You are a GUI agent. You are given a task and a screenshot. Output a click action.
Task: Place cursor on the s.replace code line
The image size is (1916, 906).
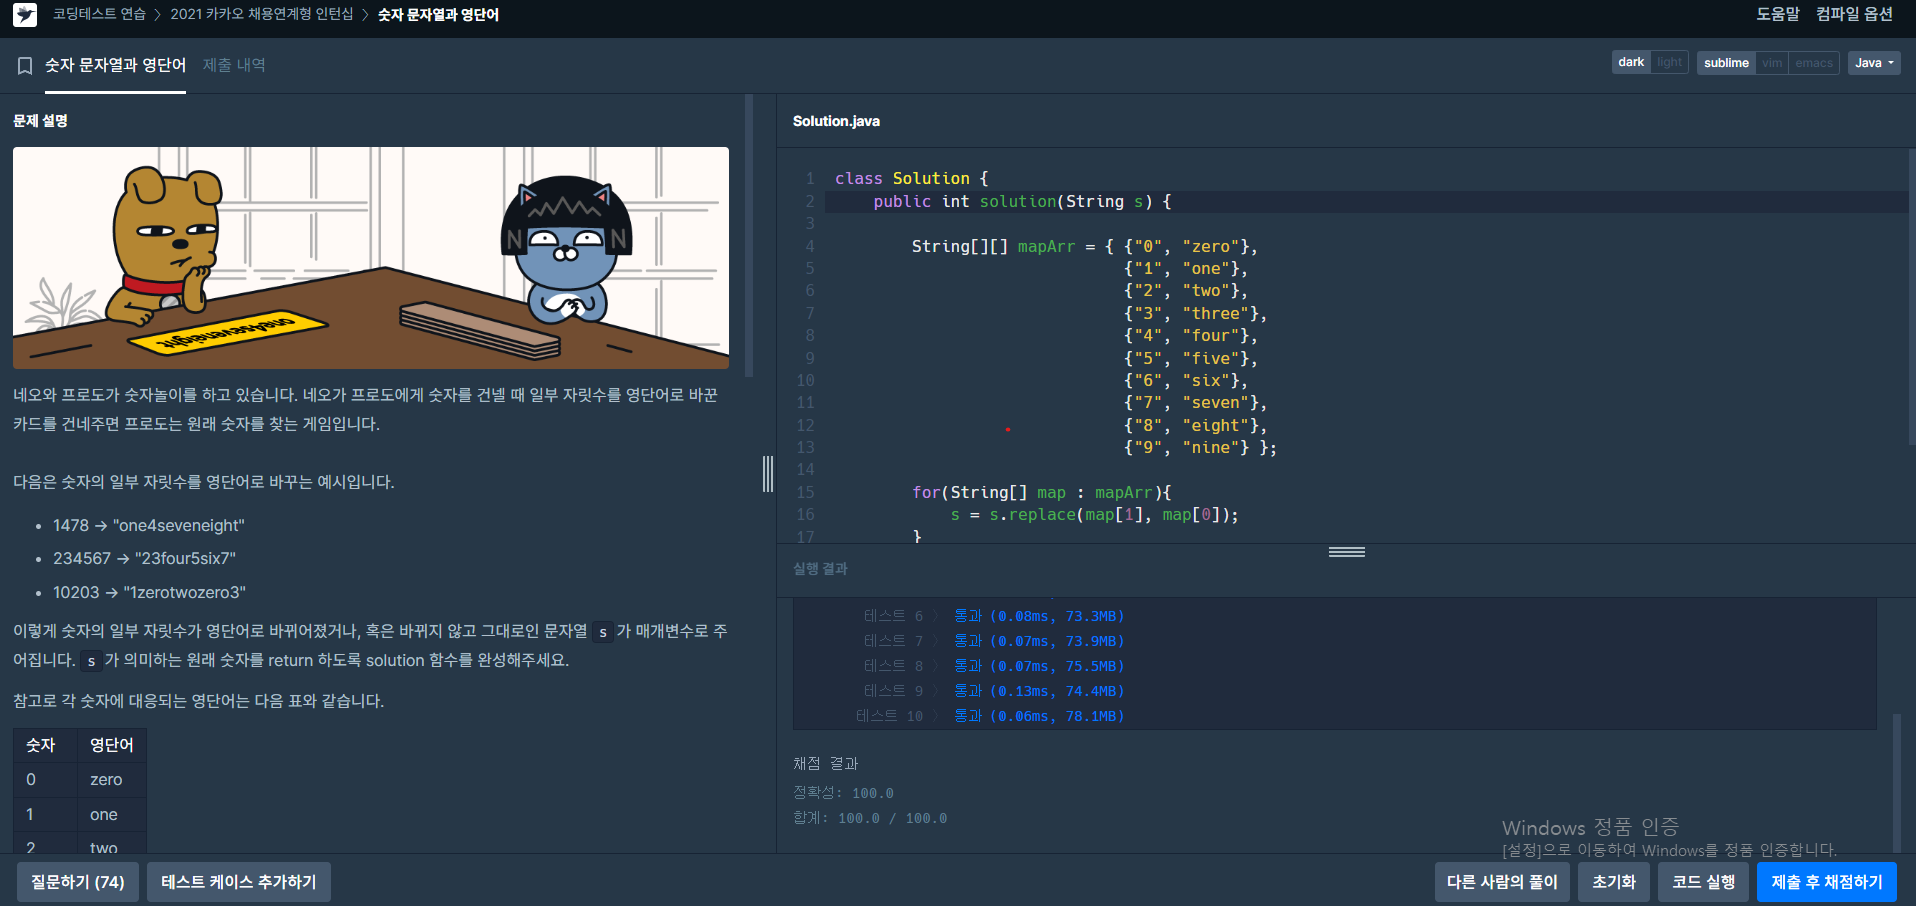coord(1094,515)
